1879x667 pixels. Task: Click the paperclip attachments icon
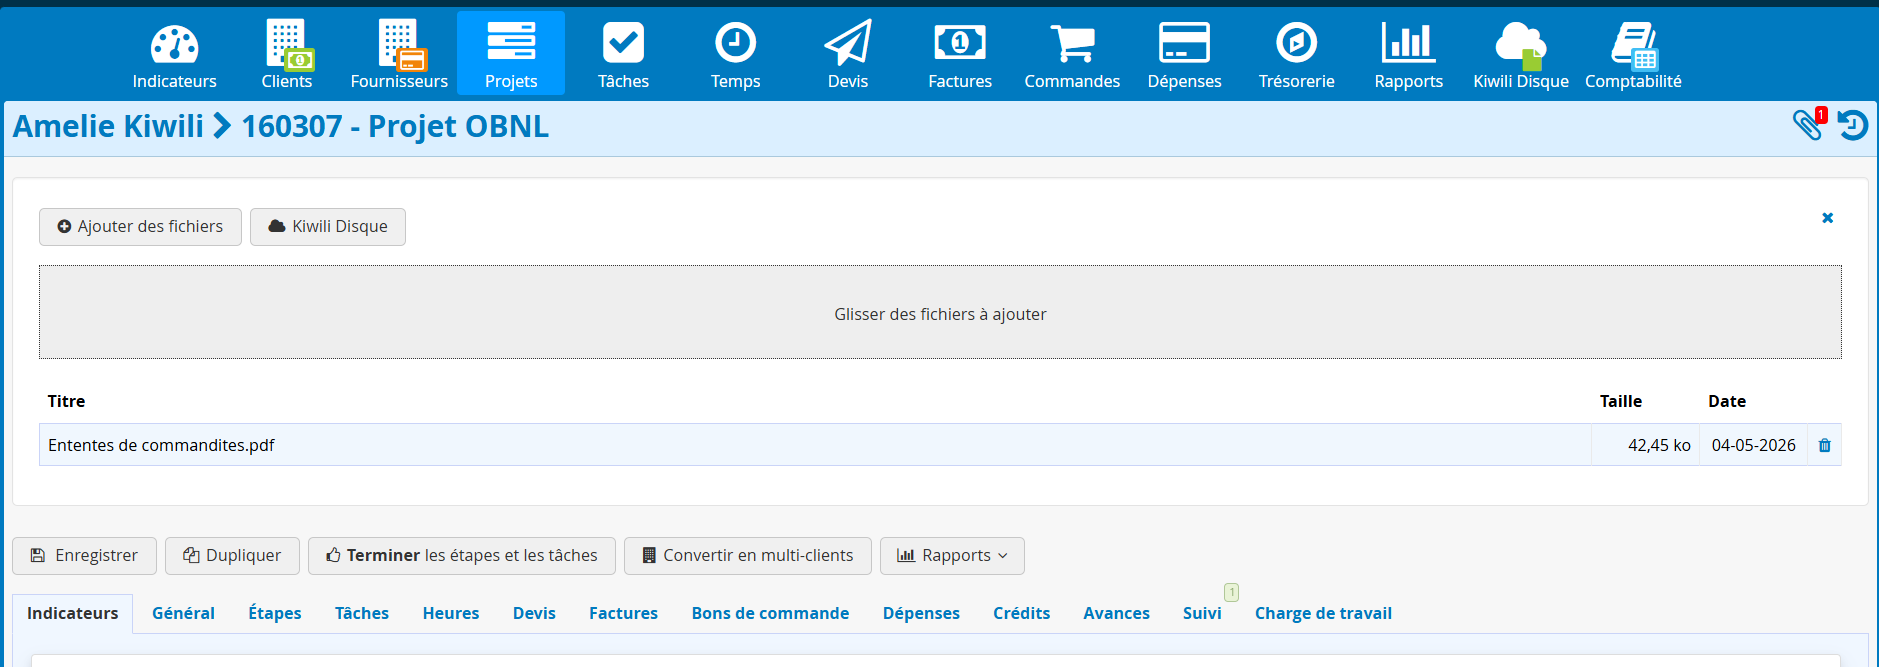[x=1808, y=125]
